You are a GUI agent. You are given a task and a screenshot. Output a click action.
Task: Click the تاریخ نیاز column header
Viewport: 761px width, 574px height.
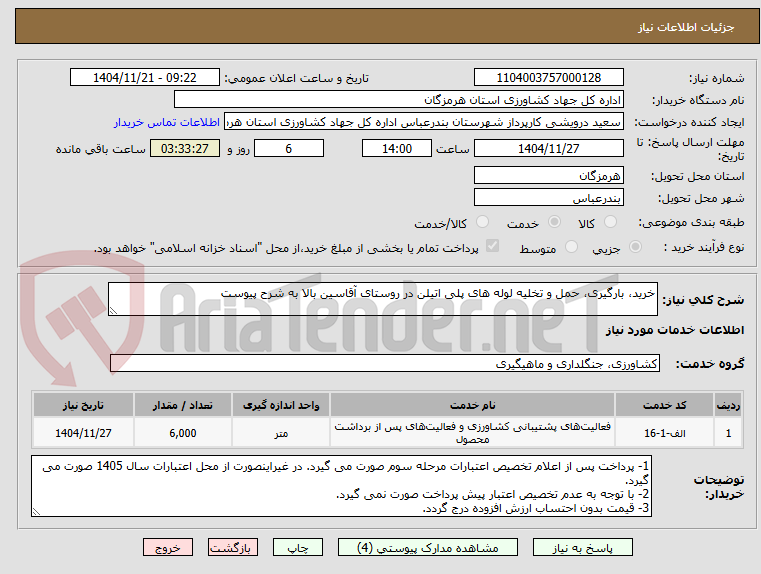83,405
